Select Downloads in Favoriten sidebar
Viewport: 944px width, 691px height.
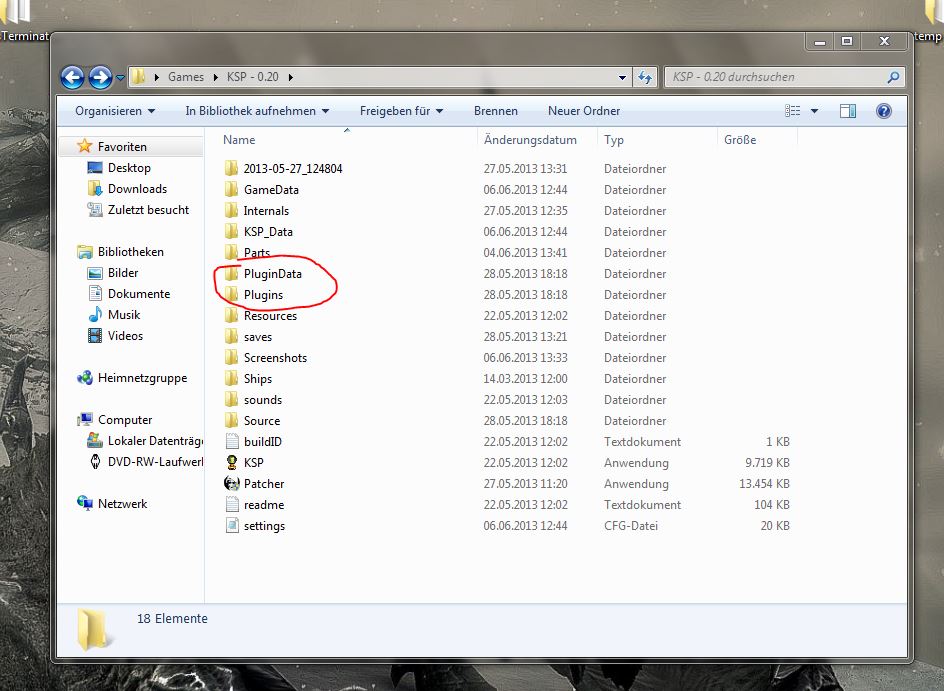pyautogui.click(x=137, y=189)
